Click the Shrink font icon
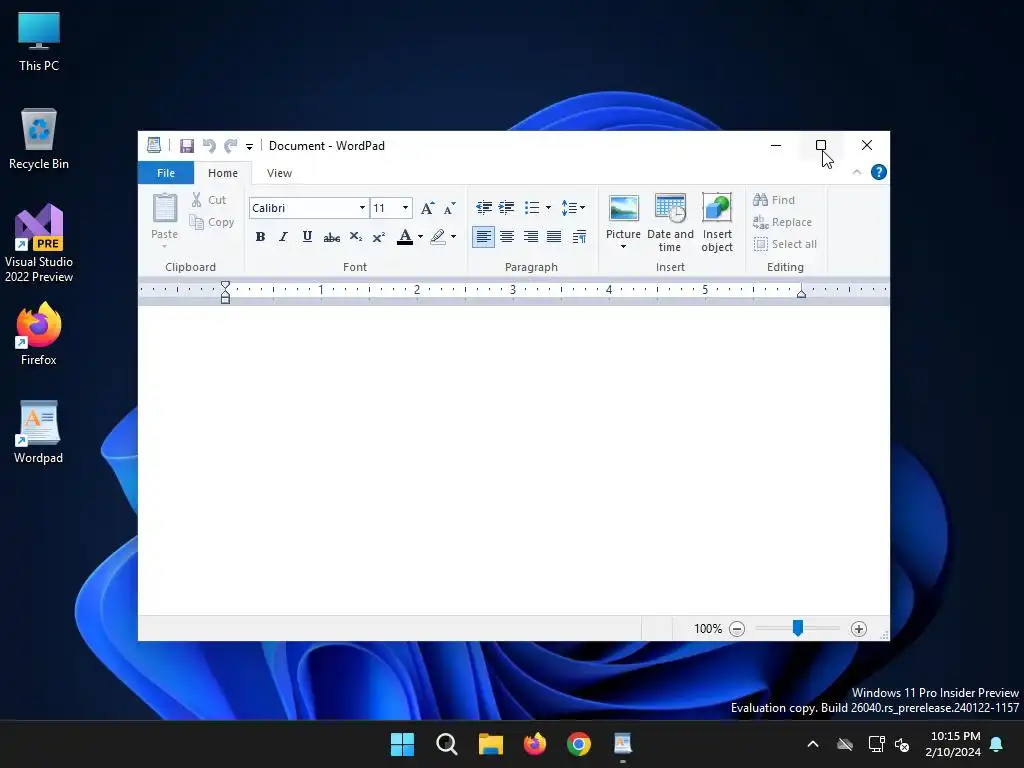This screenshot has width=1024, height=768. pos(449,208)
